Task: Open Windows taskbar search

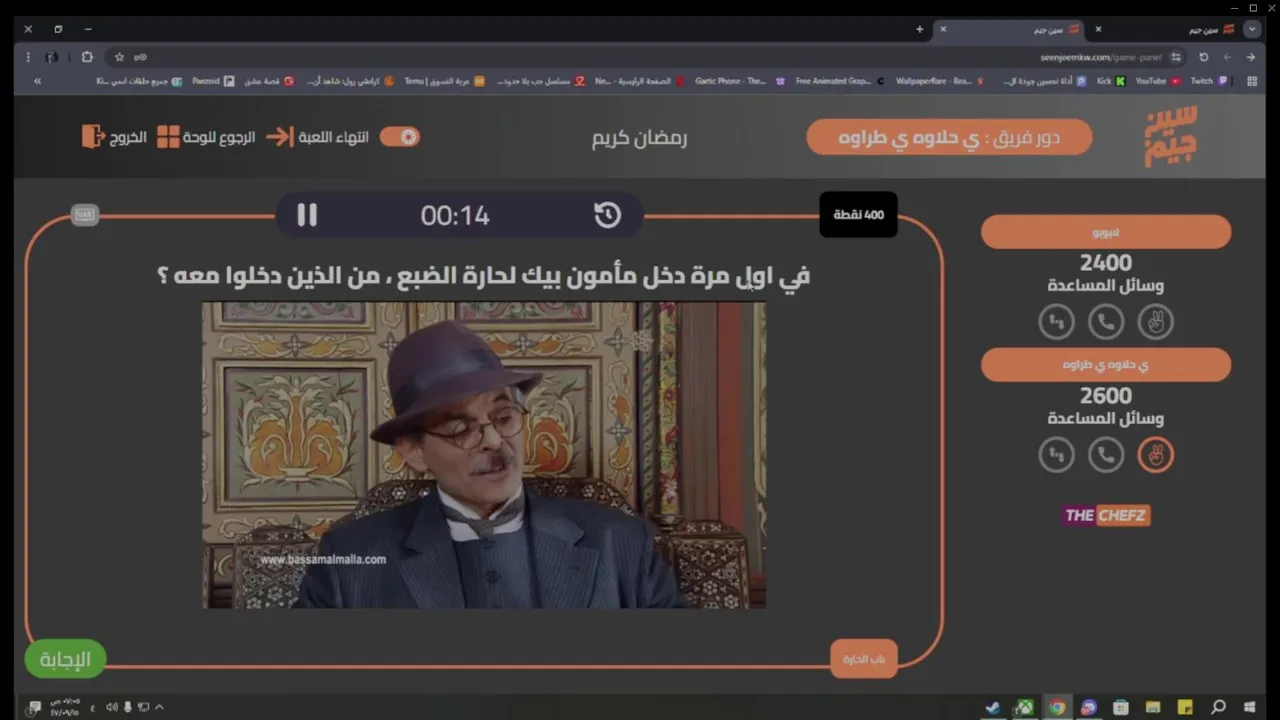Action: pos(1218,707)
